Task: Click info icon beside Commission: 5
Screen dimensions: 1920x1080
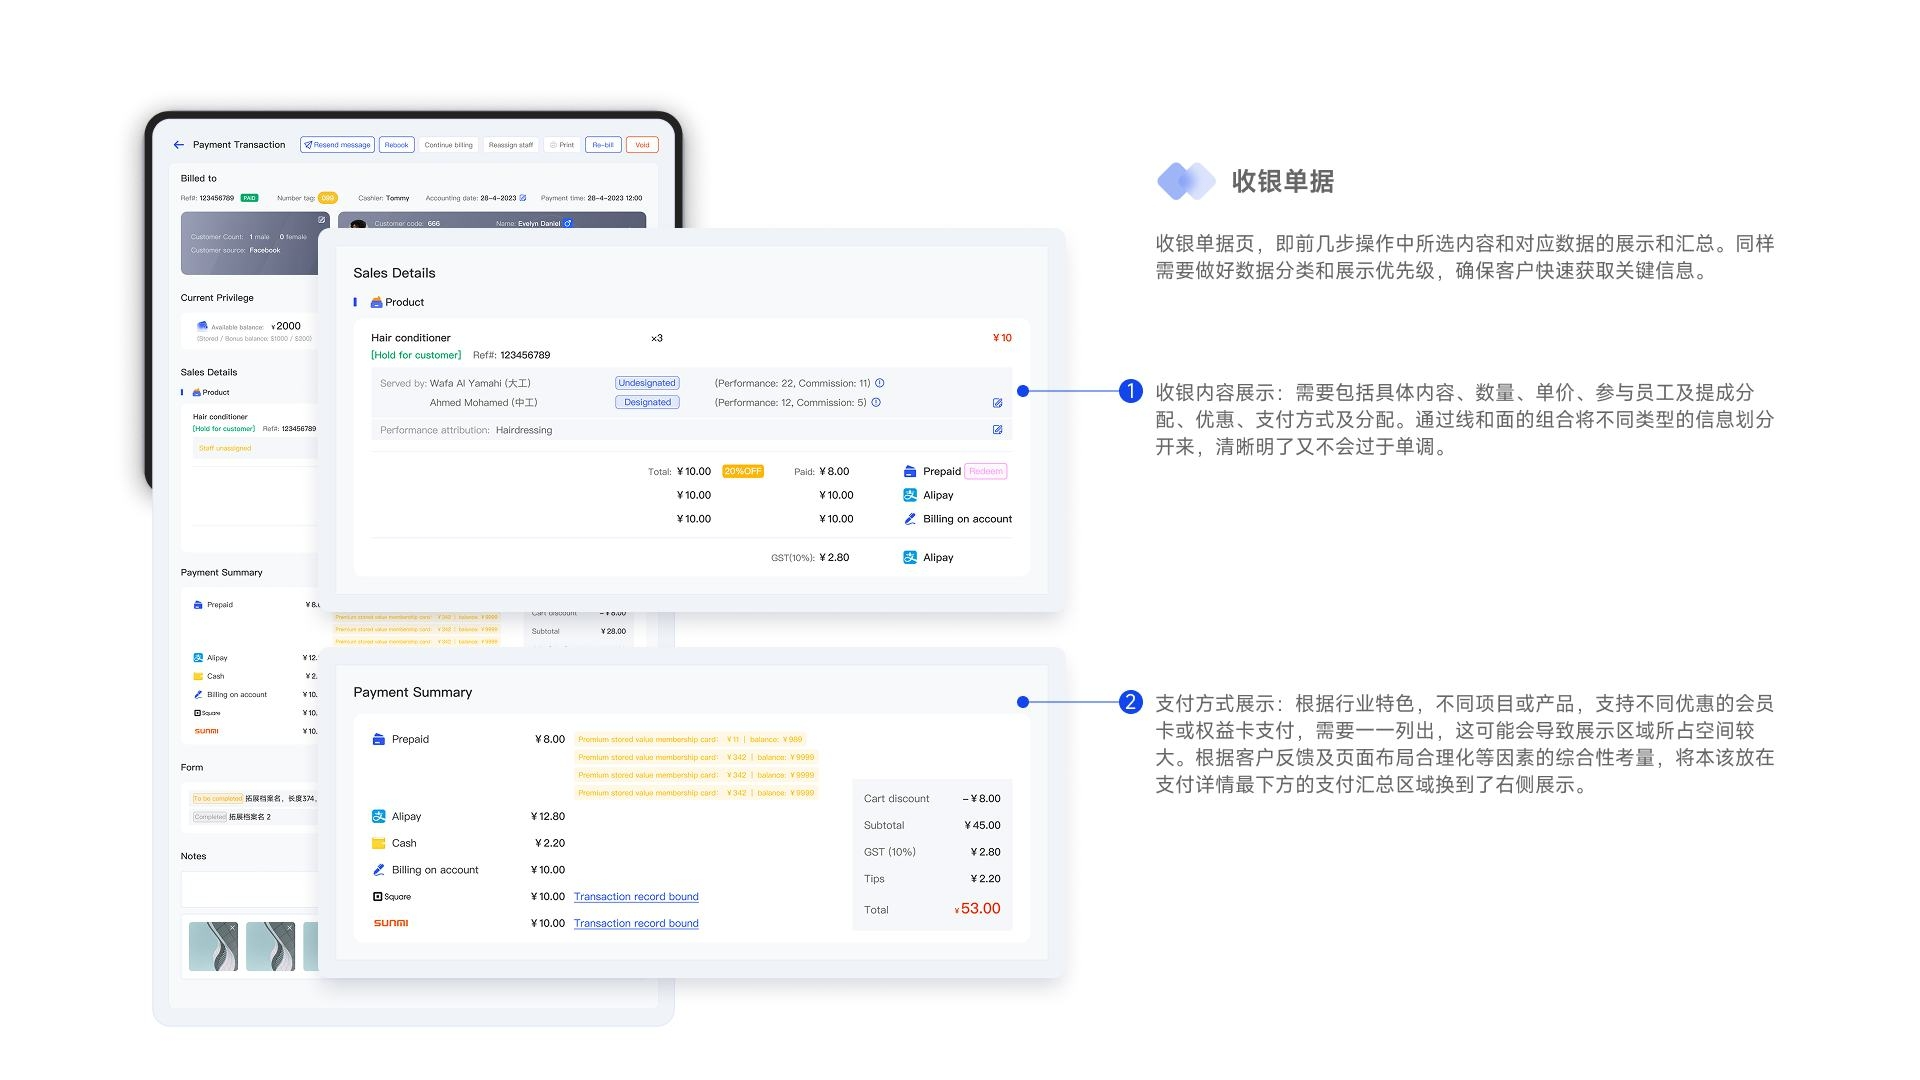Action: (x=876, y=403)
